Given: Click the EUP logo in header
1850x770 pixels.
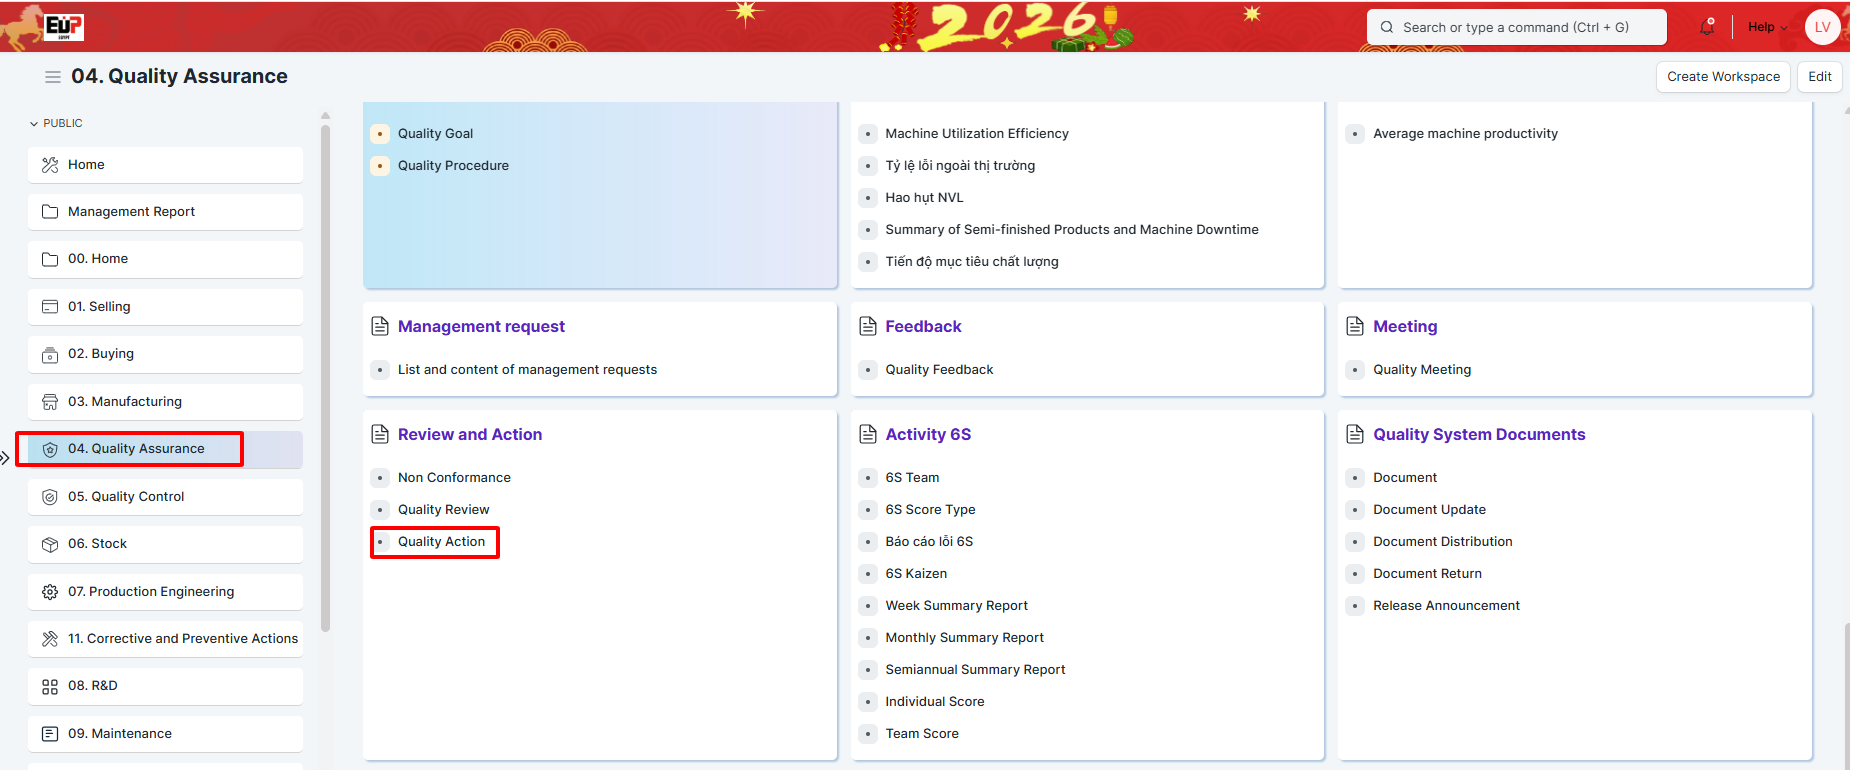Looking at the screenshot, I should point(63,26).
